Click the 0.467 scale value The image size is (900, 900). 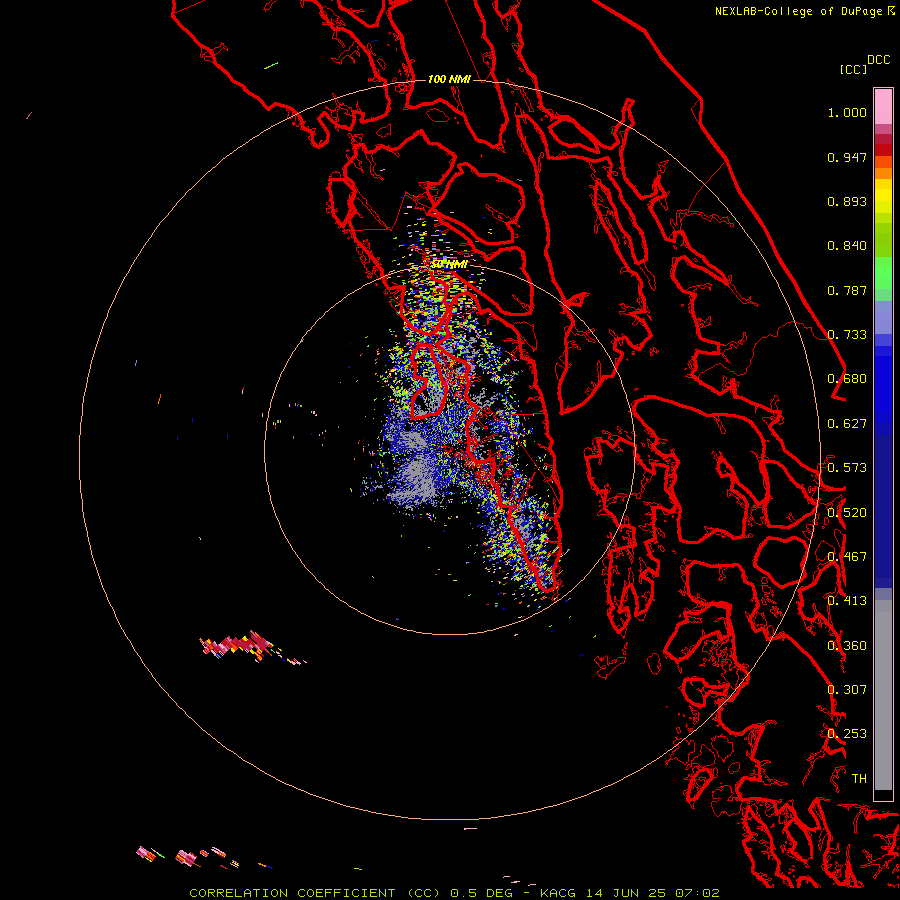[x=847, y=557]
